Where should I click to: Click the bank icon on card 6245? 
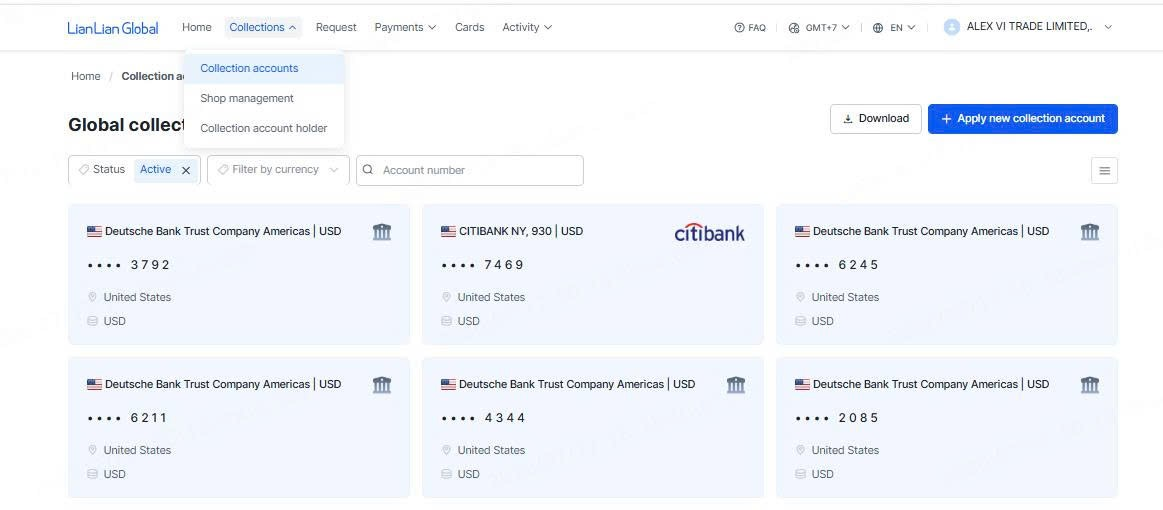[x=1090, y=232]
